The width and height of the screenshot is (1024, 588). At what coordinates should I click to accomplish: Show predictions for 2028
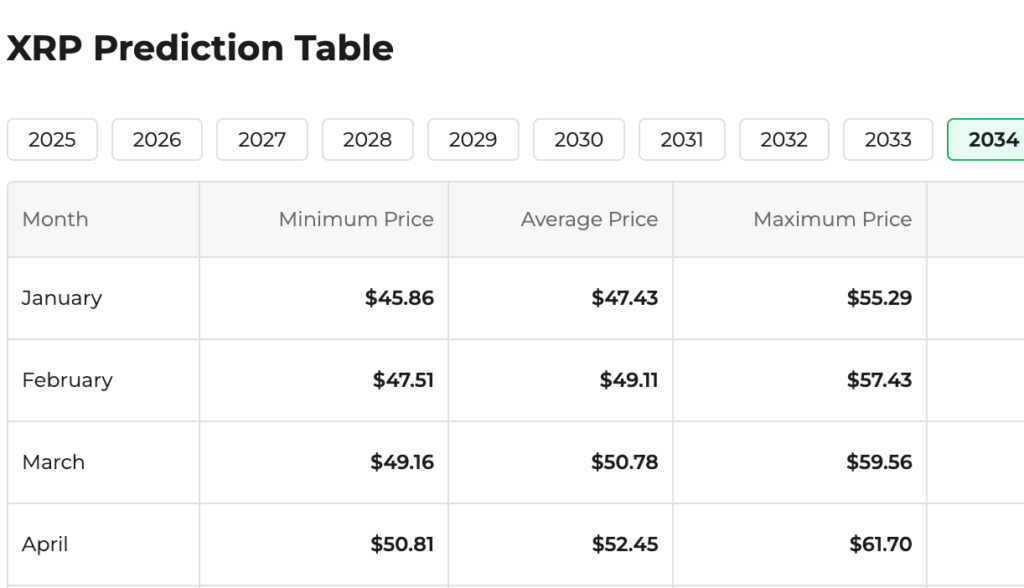click(x=367, y=140)
